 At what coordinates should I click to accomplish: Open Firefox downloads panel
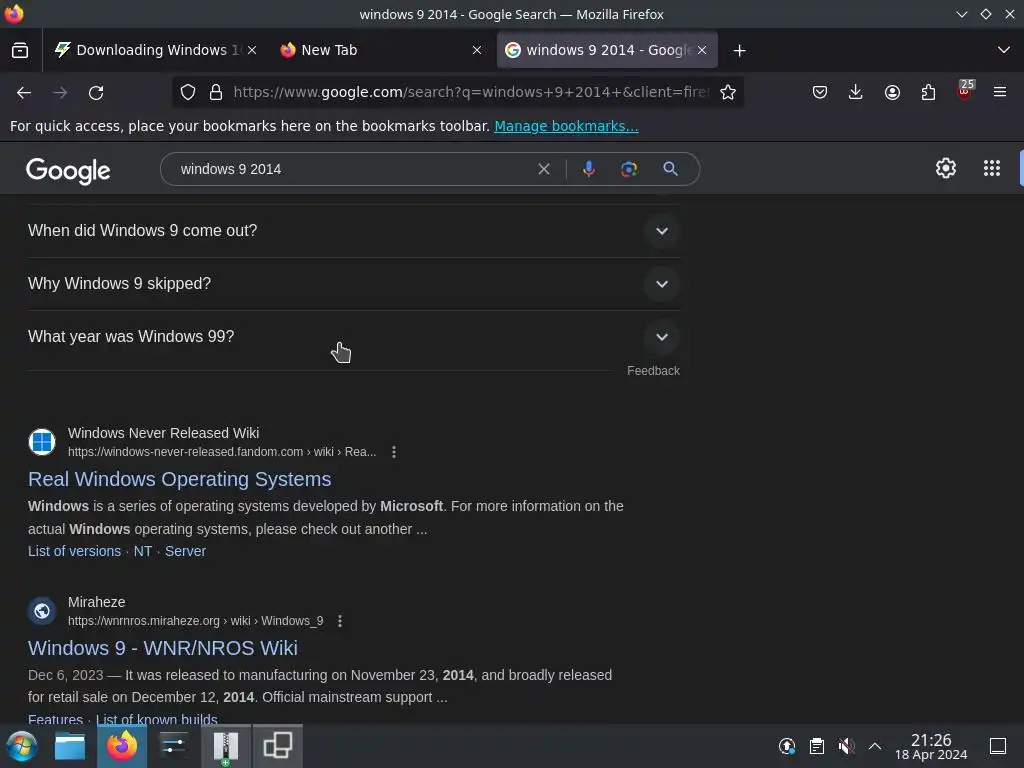(856, 92)
